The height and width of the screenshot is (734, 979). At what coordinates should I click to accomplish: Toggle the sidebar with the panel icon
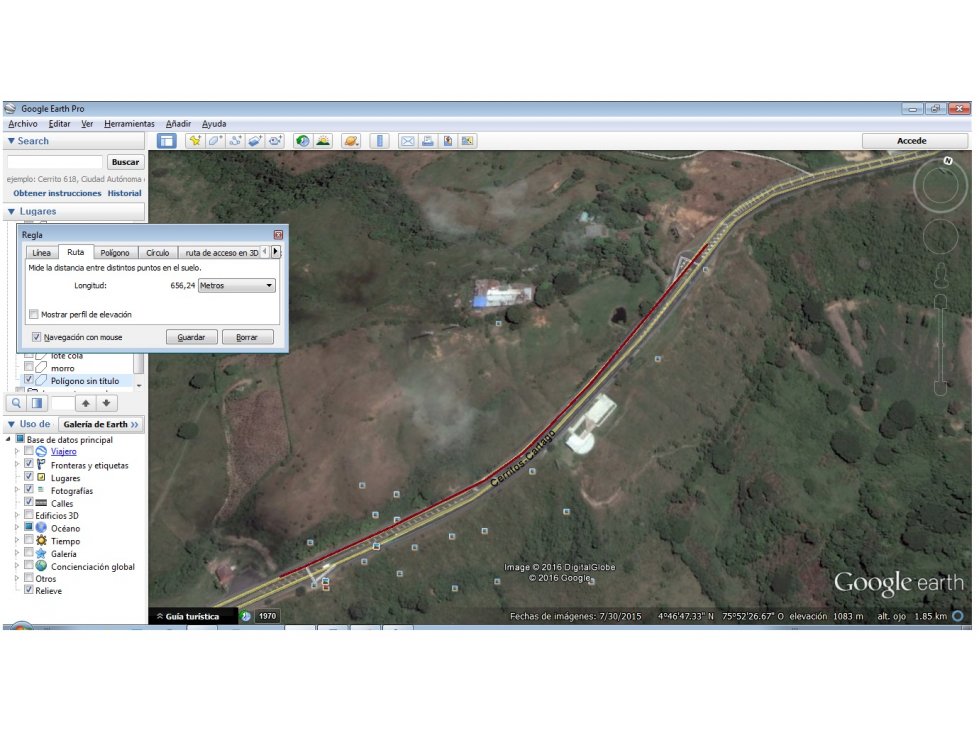pyautogui.click(x=167, y=141)
